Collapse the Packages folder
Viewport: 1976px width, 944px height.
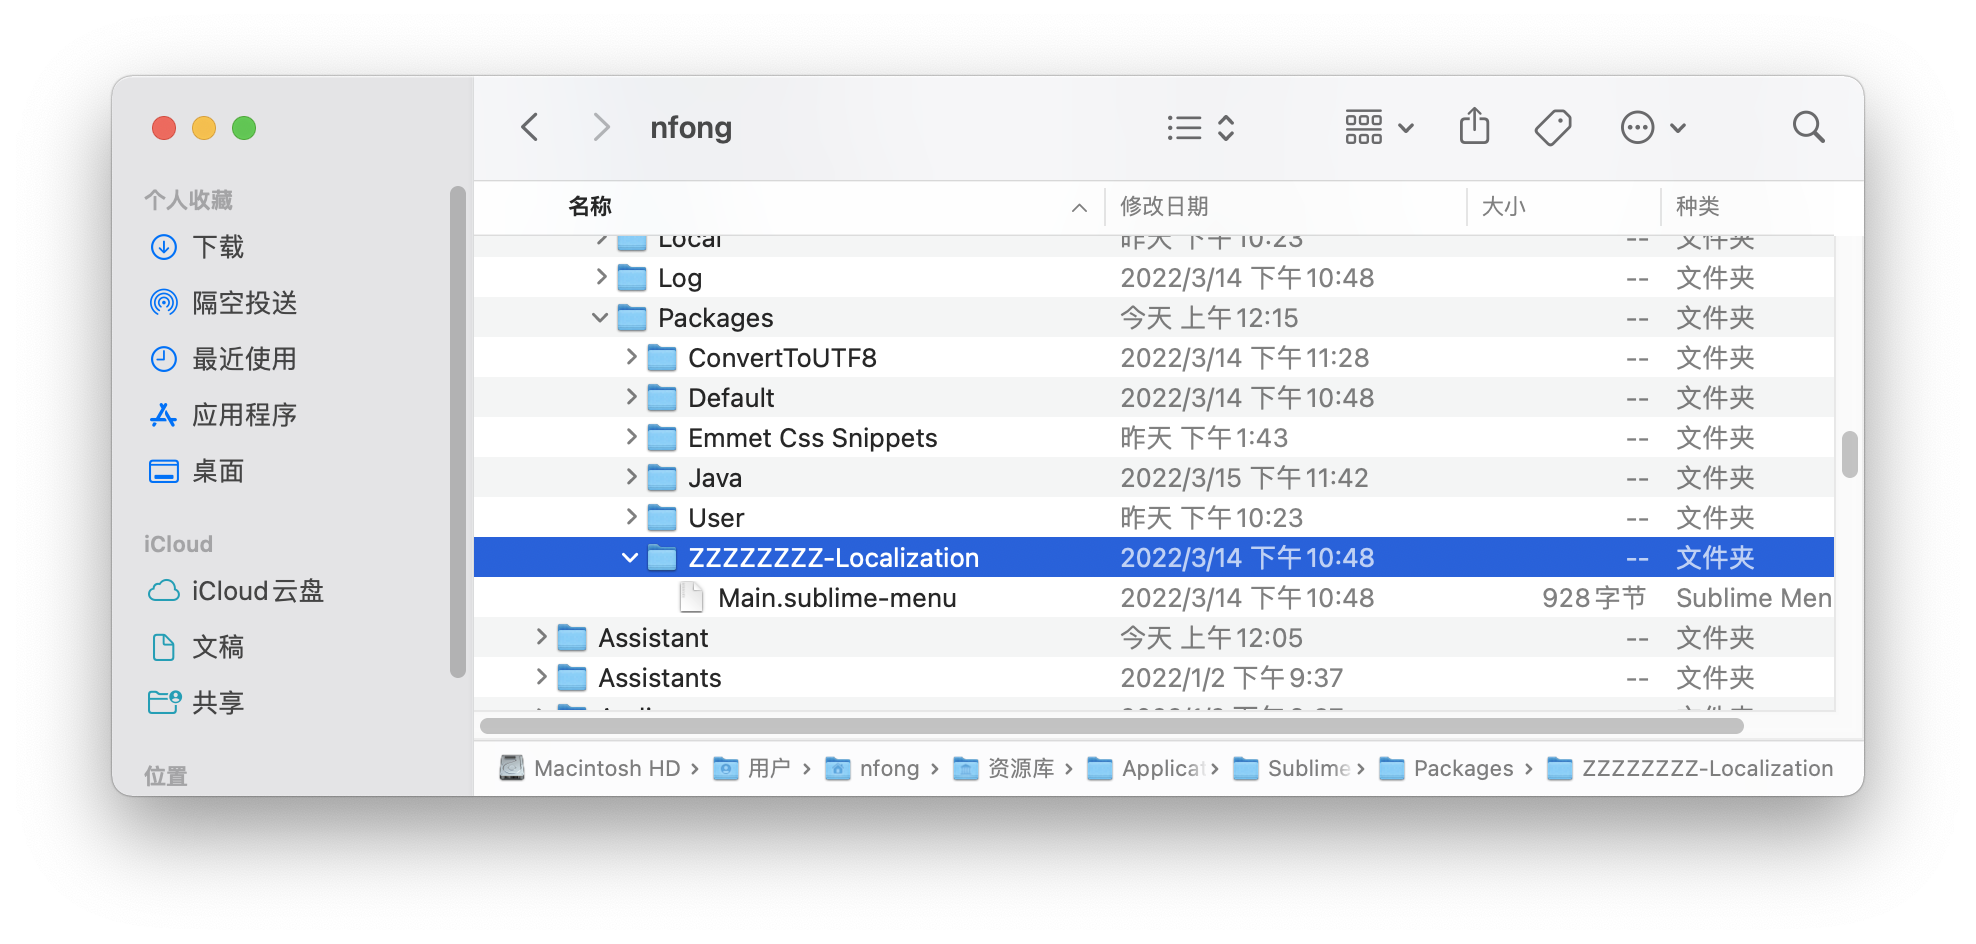pyautogui.click(x=600, y=317)
